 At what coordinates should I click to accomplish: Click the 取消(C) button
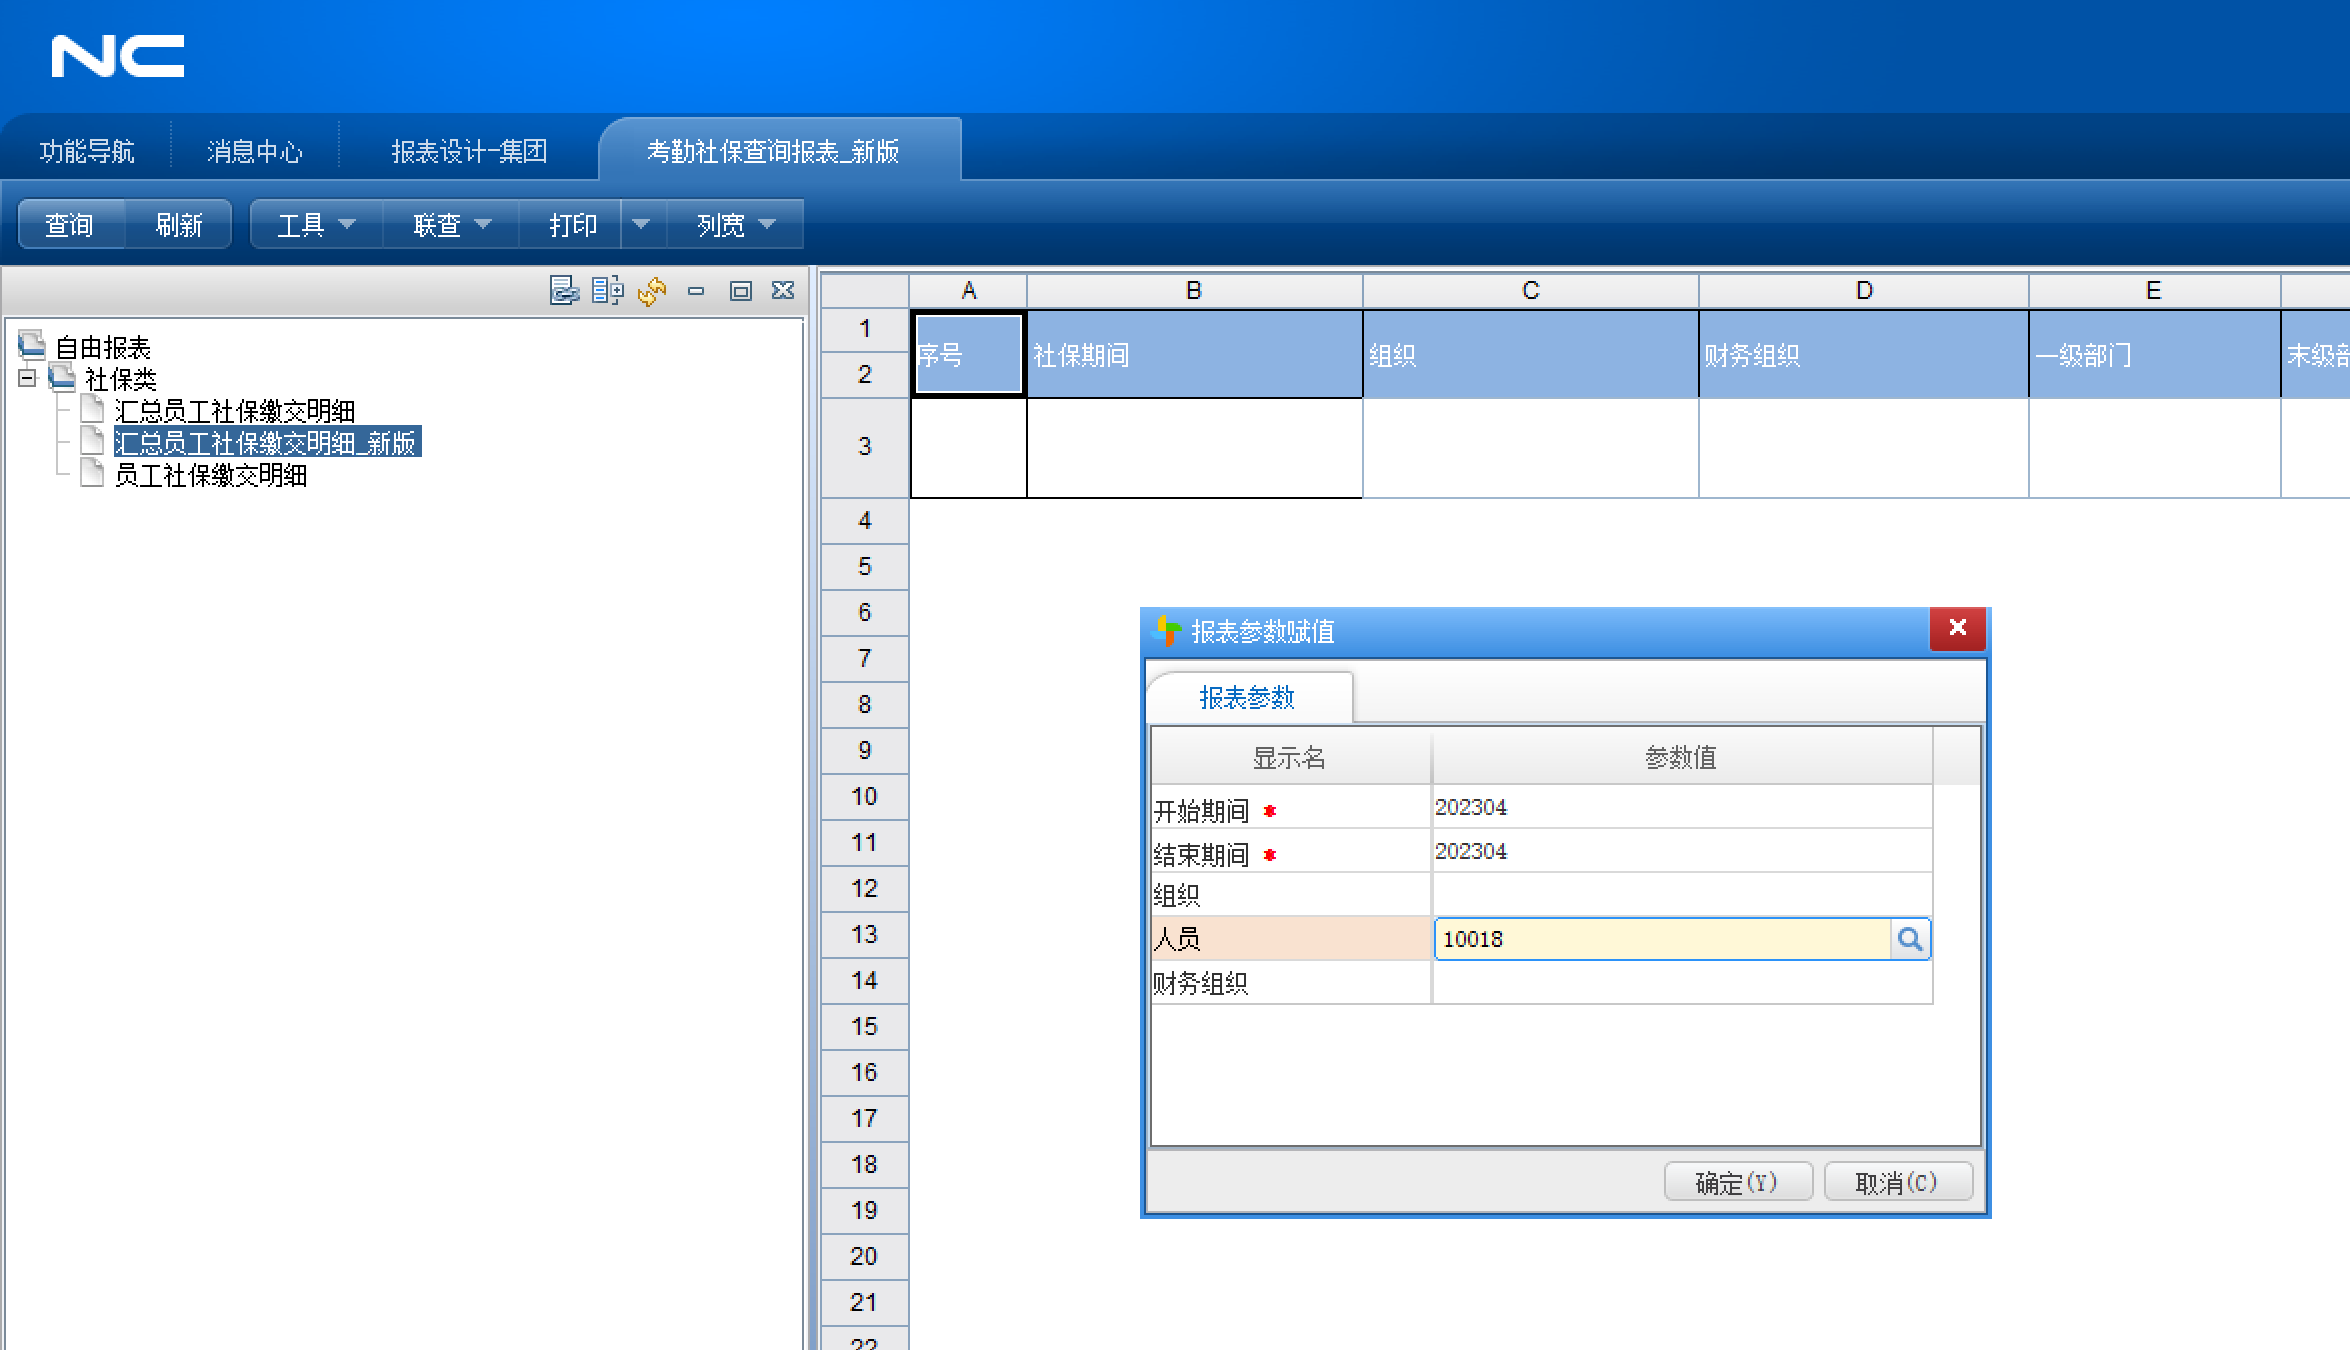pos(1897,1182)
